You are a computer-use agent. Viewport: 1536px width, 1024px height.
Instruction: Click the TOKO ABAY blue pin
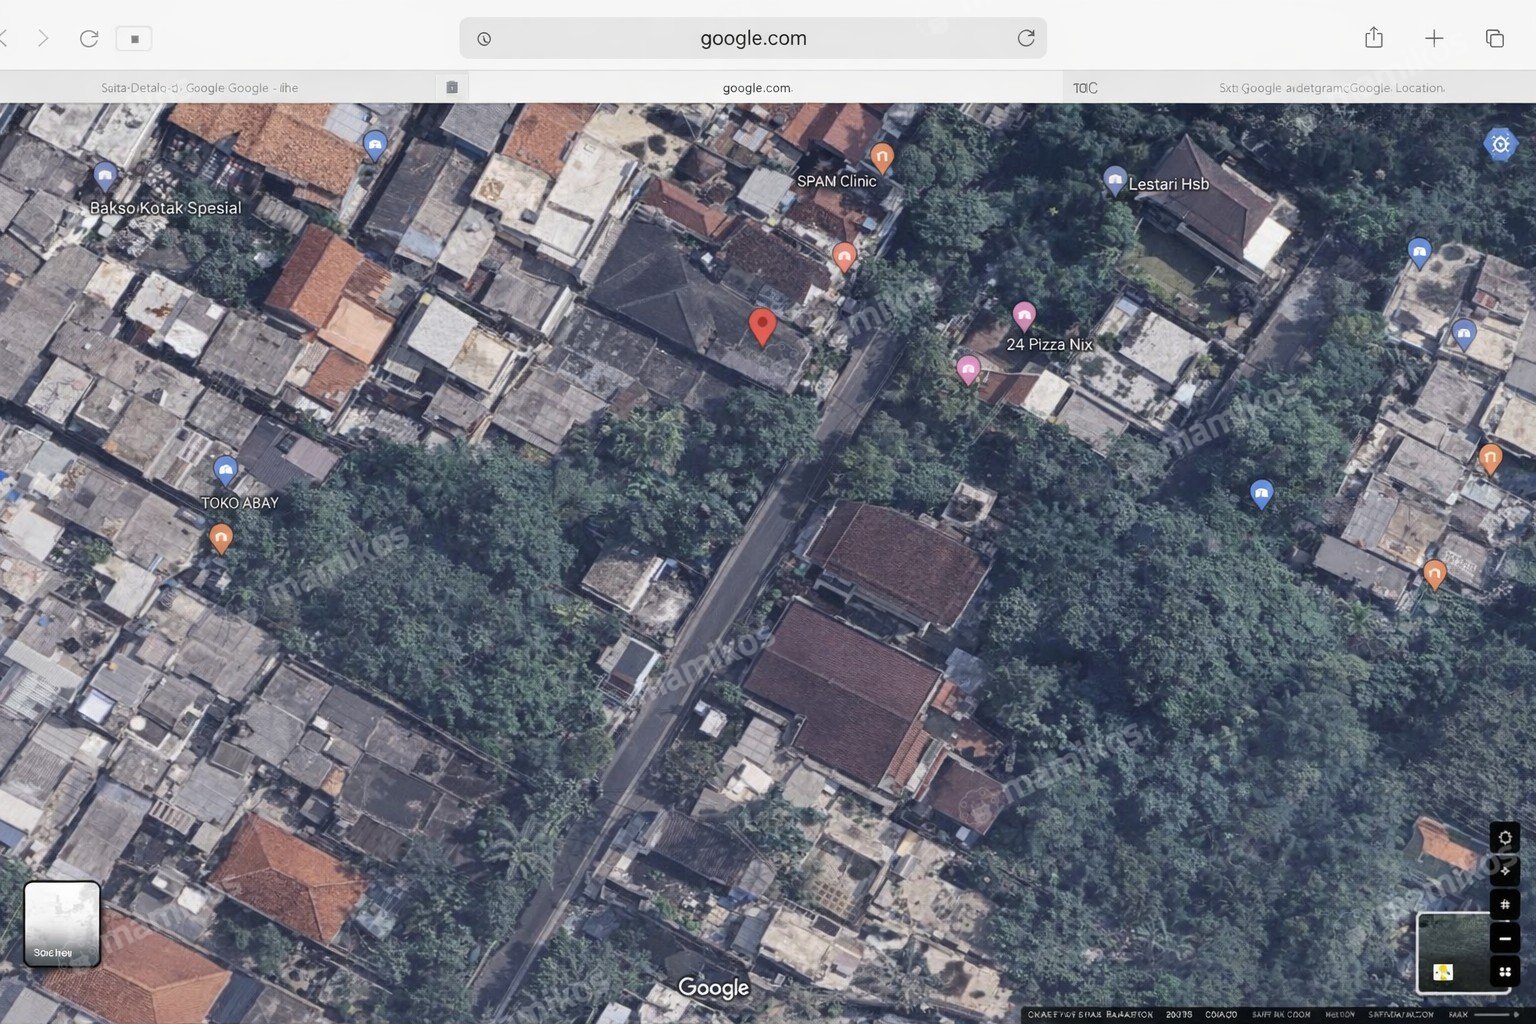tap(226, 471)
